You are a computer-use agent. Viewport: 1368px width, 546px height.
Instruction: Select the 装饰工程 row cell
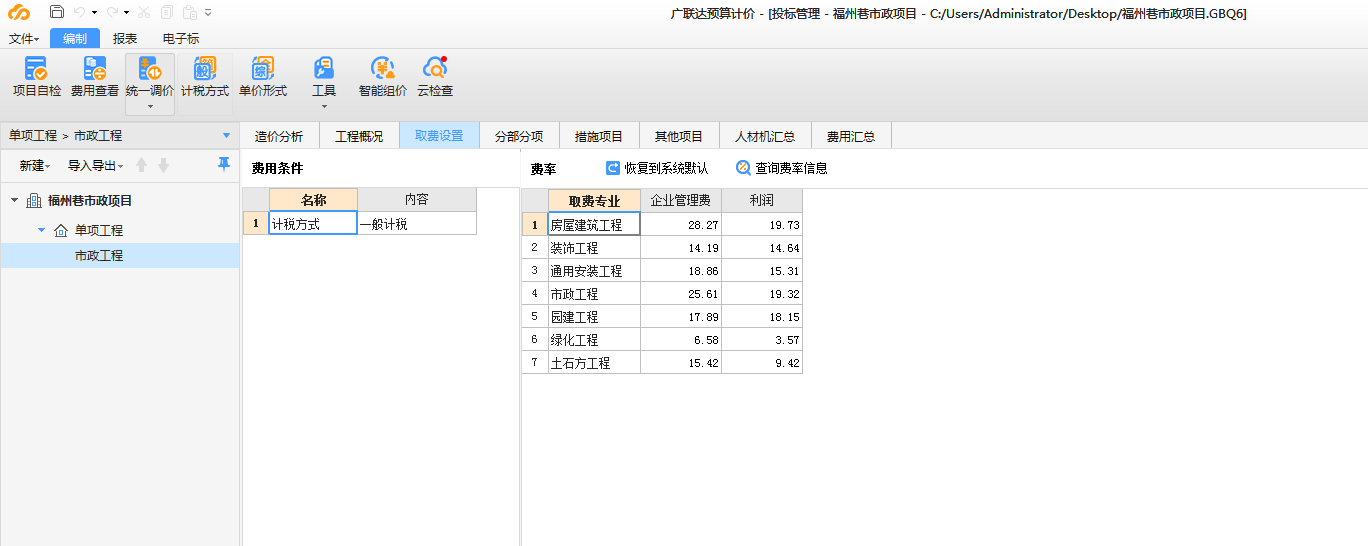point(594,248)
